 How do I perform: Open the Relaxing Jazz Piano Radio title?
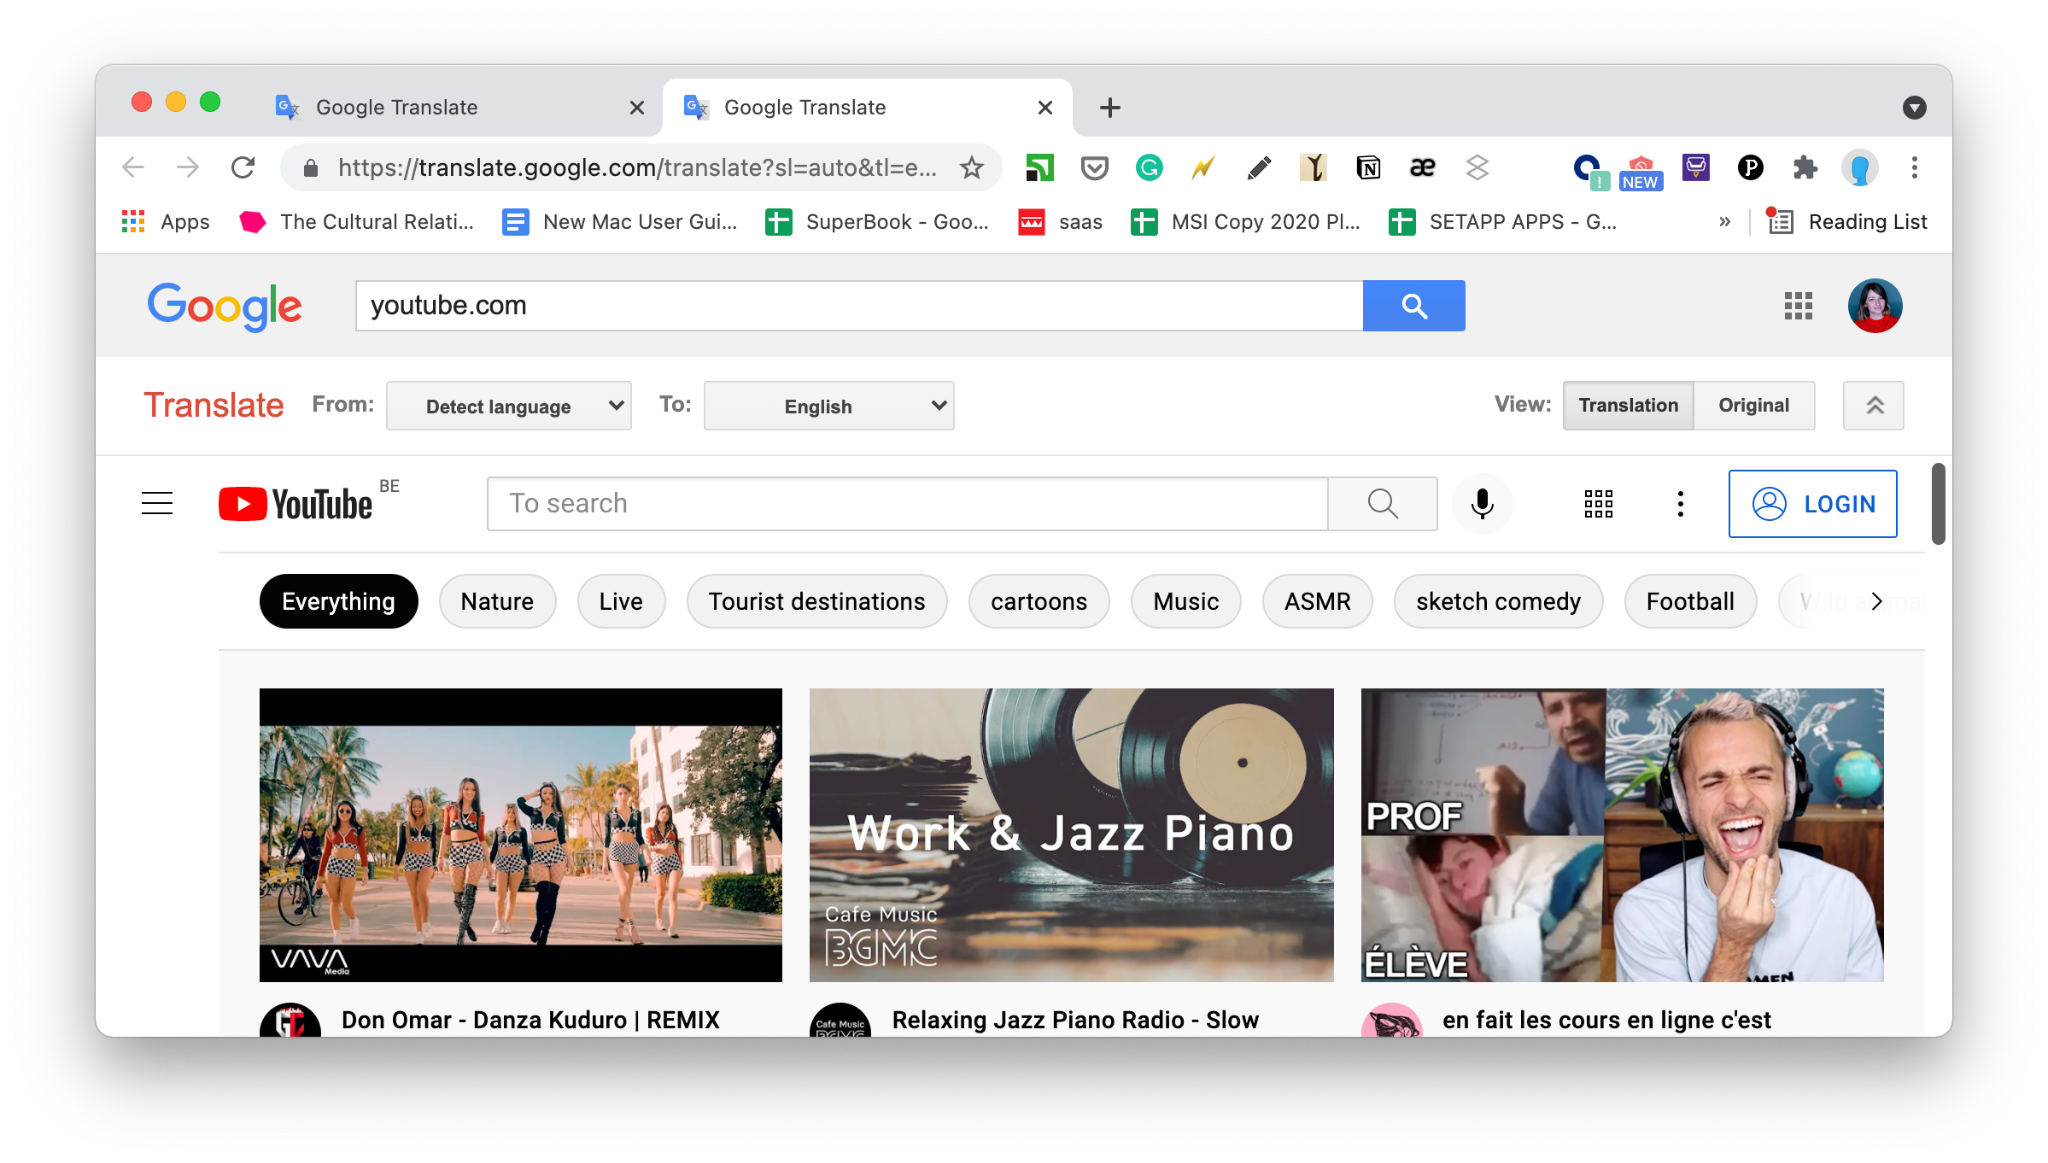point(1075,1020)
